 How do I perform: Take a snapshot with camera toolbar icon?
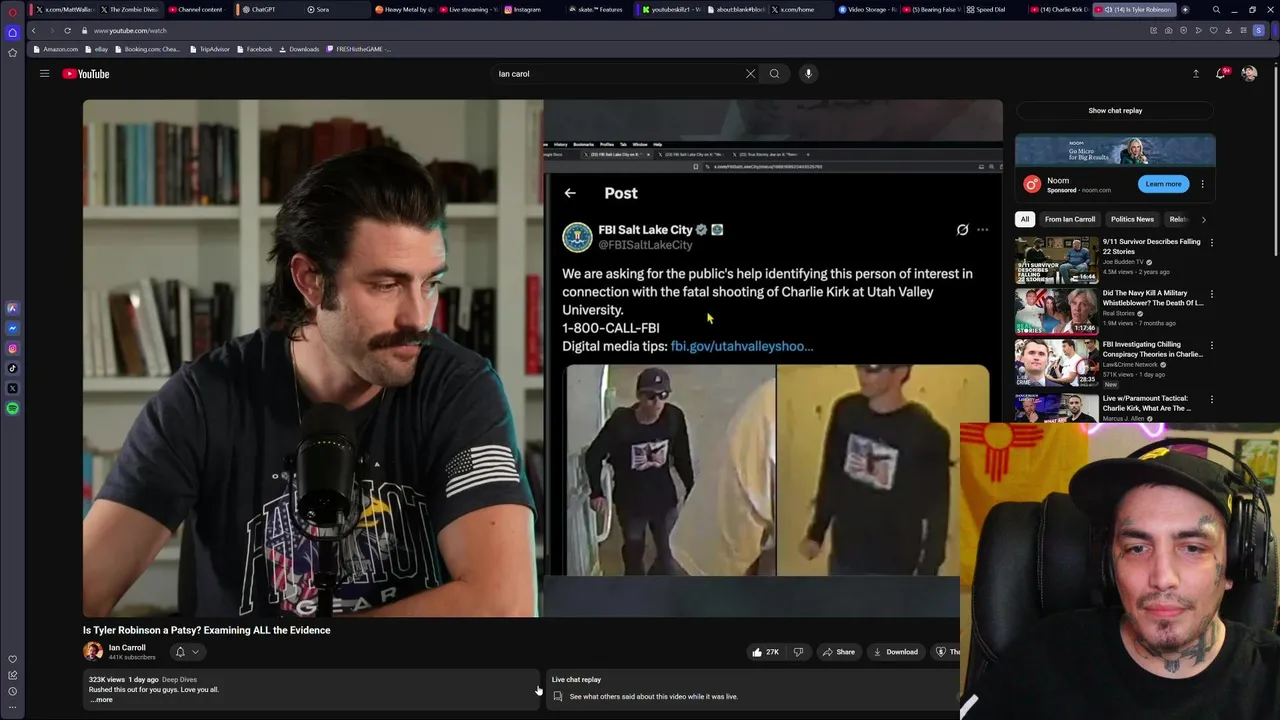pyautogui.click(x=1168, y=30)
